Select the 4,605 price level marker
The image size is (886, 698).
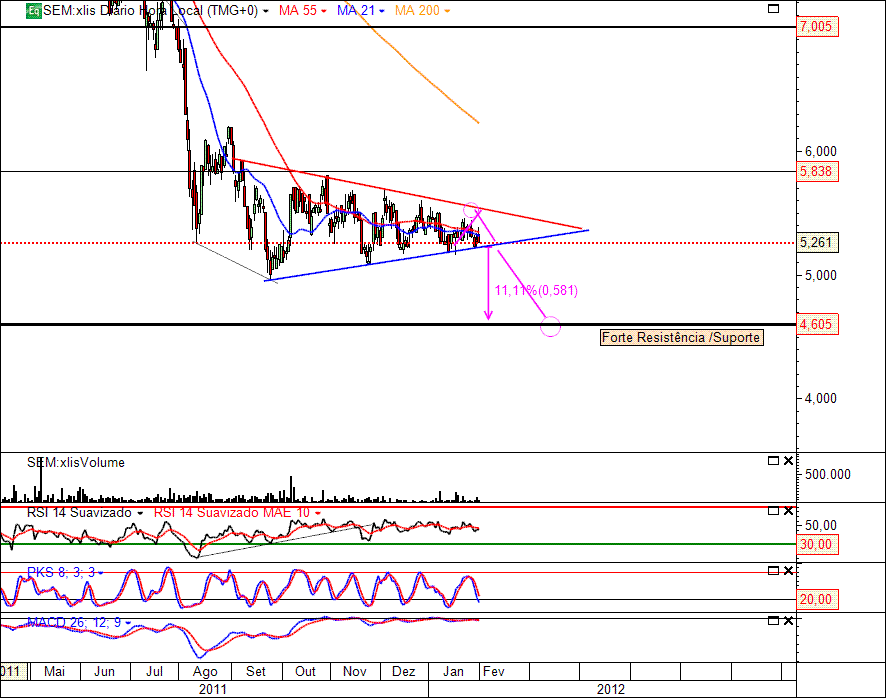click(x=817, y=325)
